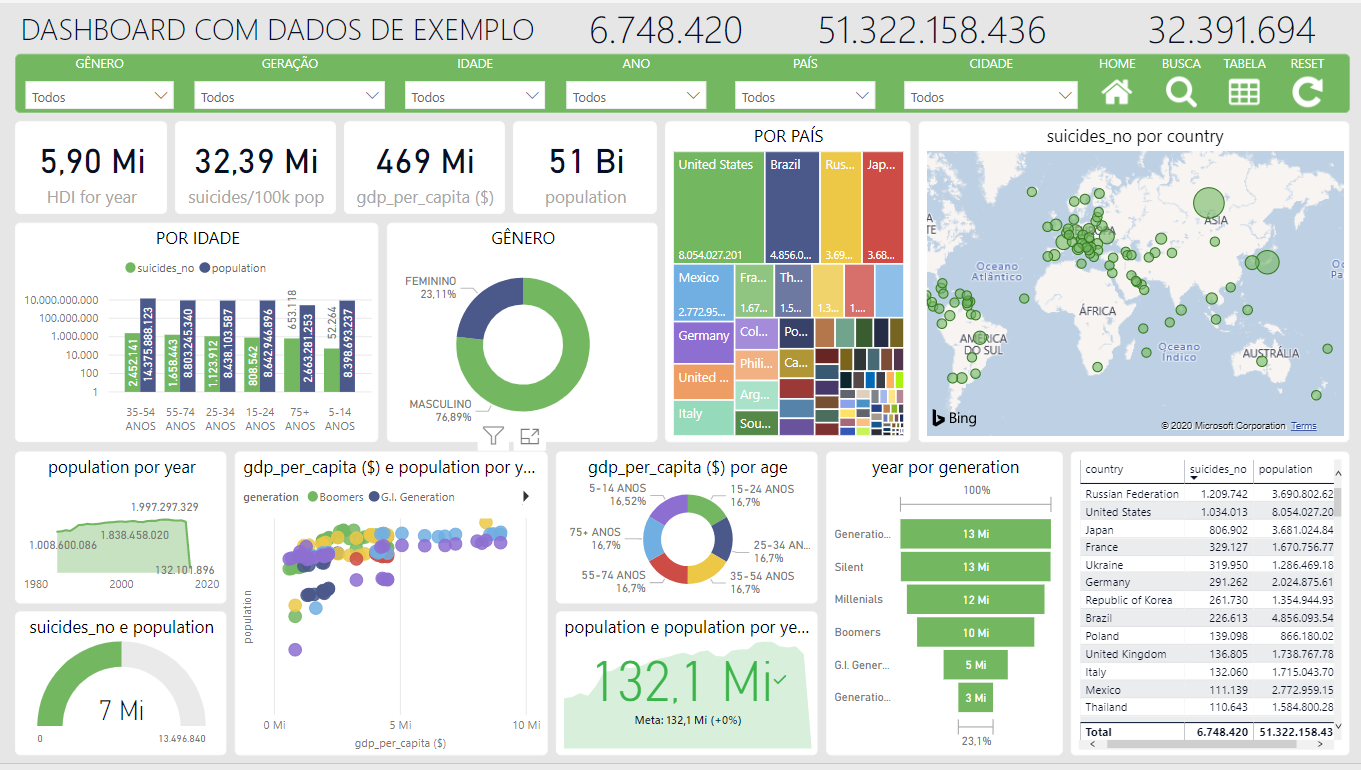
Task: Click the 75+ ANOS suicides_no bar
Action: coord(291,365)
